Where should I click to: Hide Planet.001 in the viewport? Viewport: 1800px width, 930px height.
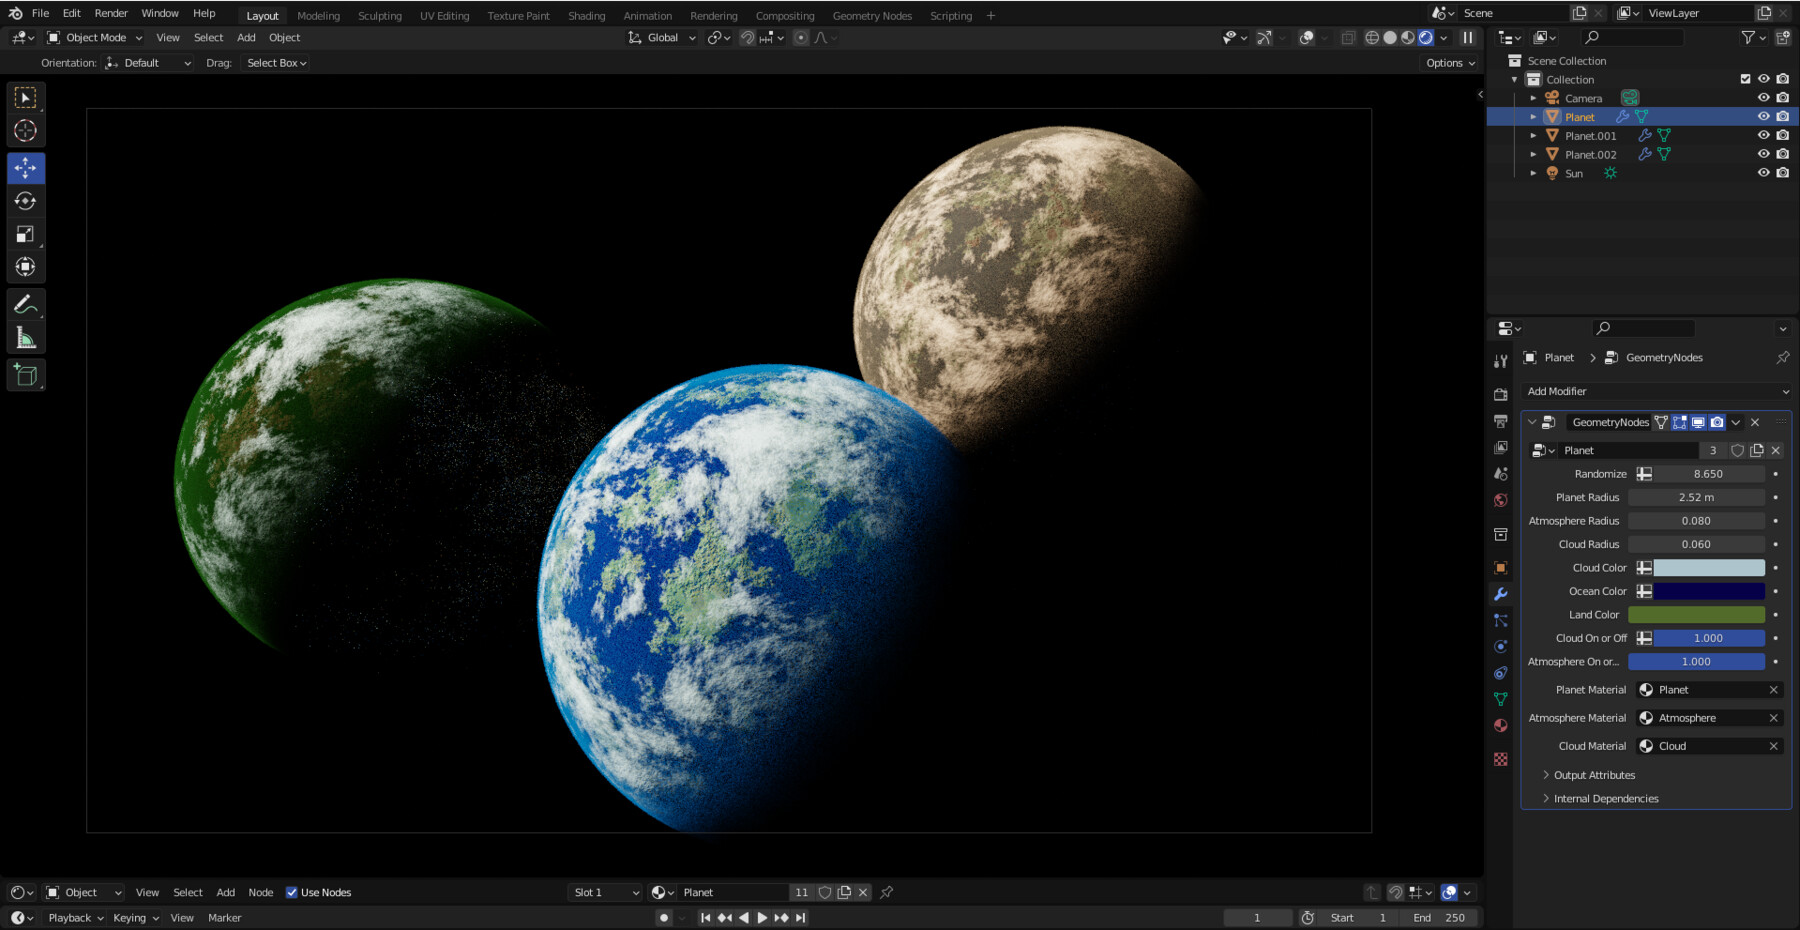(1764, 135)
